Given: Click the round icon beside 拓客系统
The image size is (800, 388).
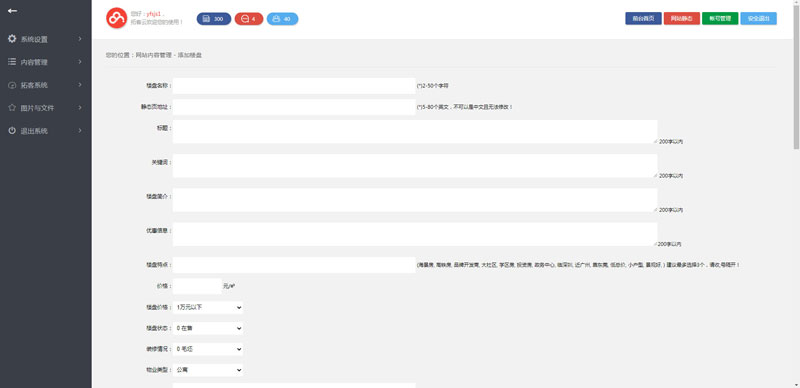Looking at the screenshot, I should pos(12,85).
